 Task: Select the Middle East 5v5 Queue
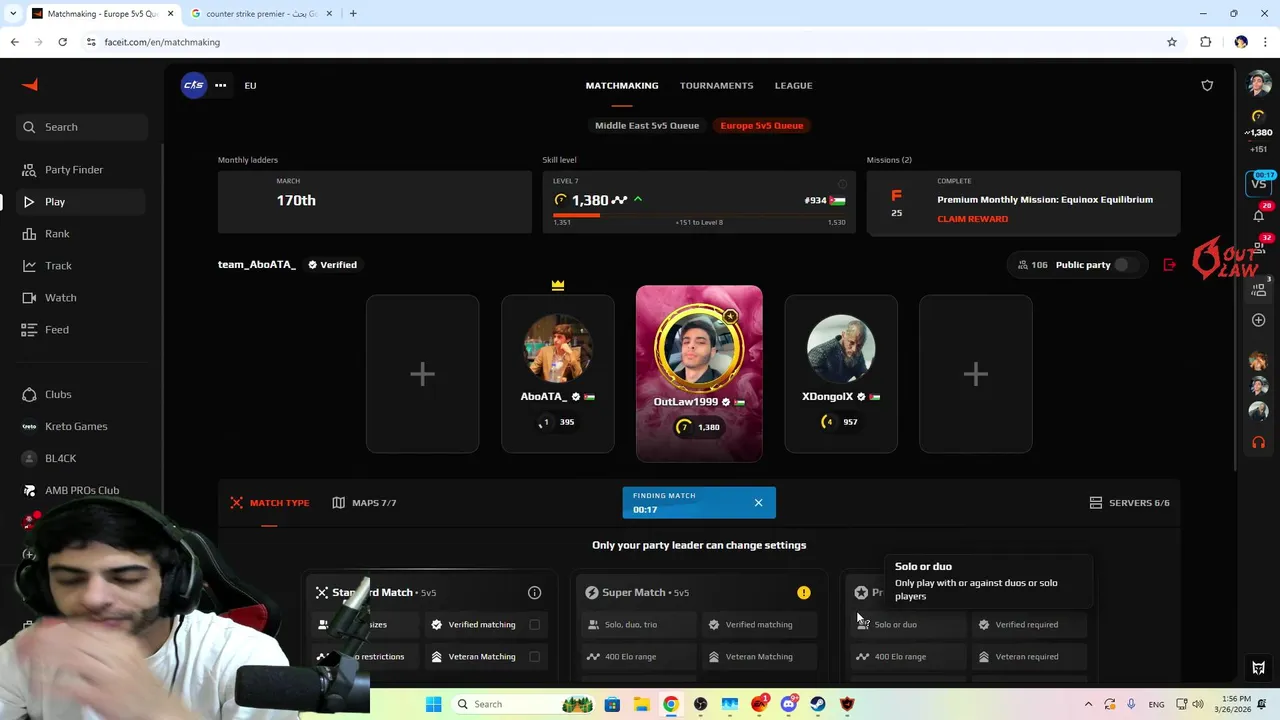pyautogui.click(x=647, y=125)
